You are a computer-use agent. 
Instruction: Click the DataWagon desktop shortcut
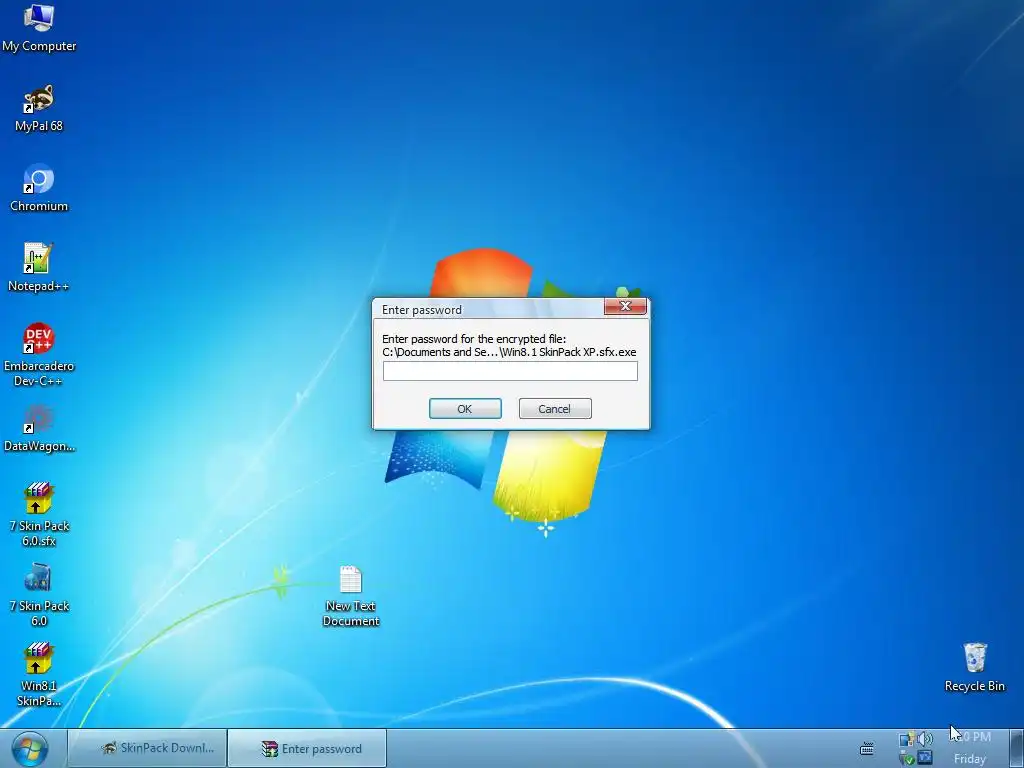[39, 428]
